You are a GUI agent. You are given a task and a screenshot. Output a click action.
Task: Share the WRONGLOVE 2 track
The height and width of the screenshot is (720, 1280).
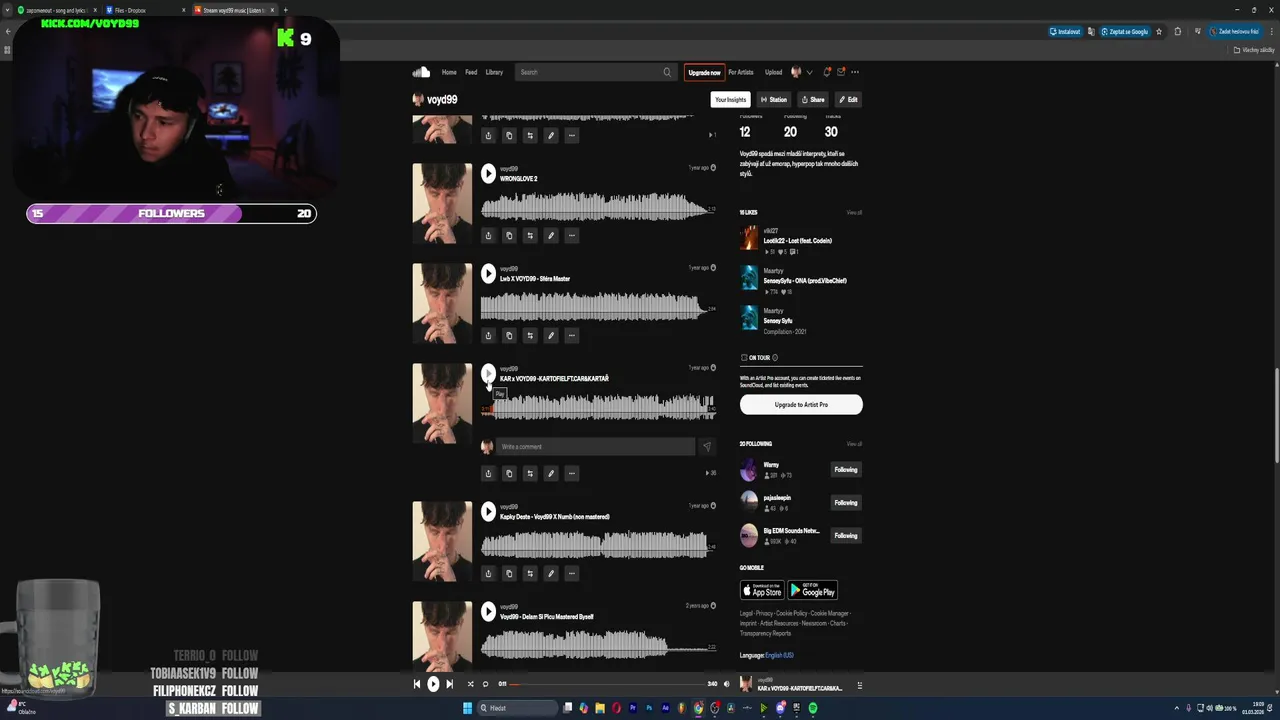[488, 235]
